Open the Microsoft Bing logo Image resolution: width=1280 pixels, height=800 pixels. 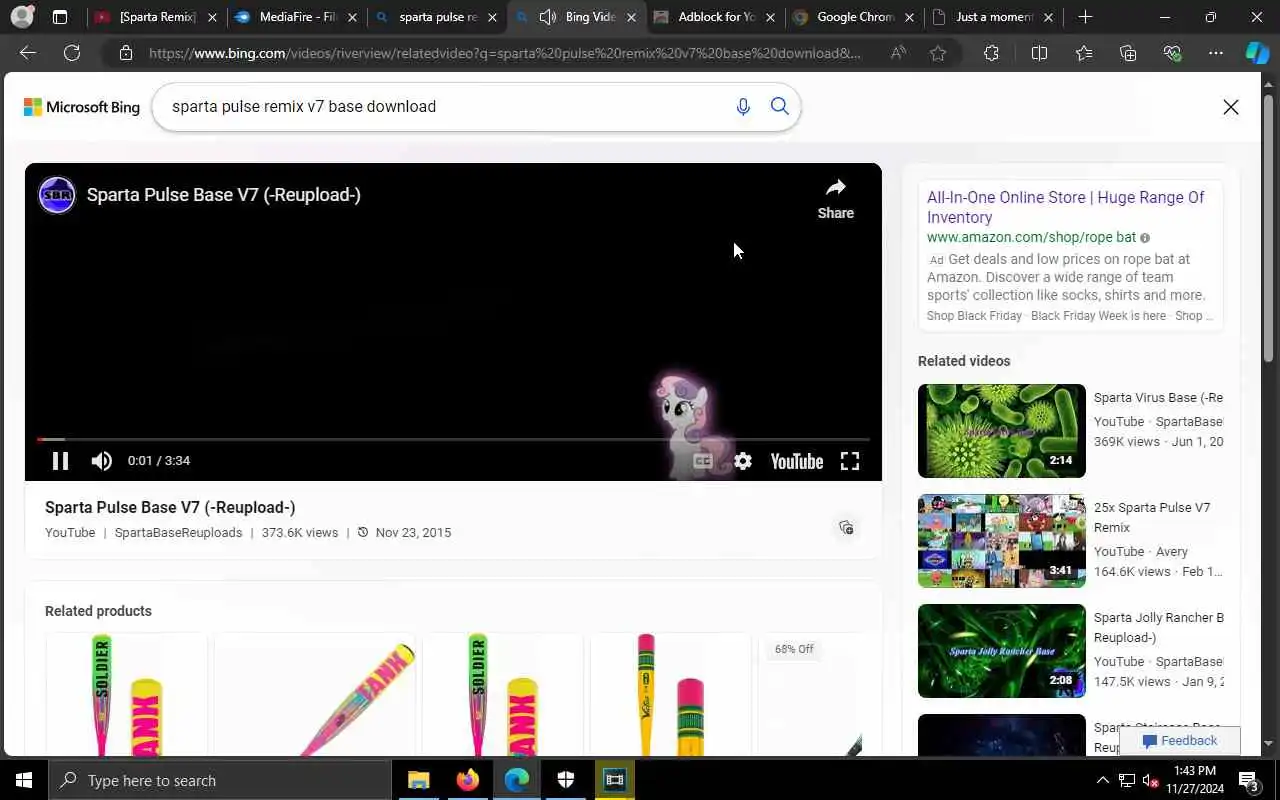(x=82, y=107)
